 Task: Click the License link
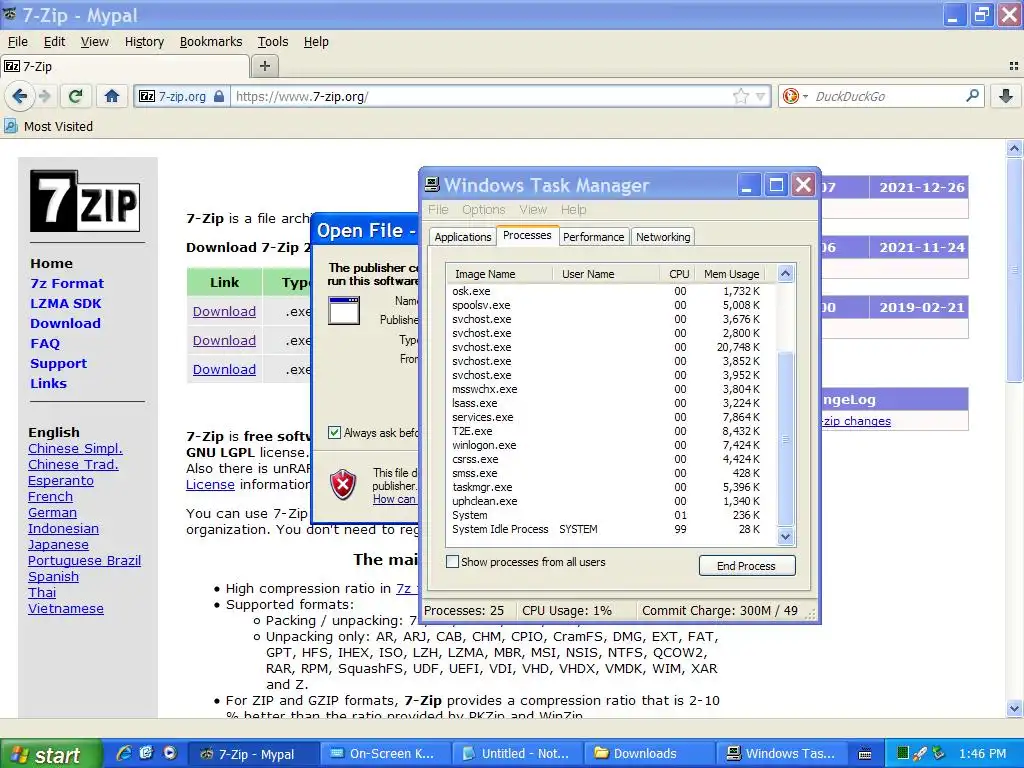[x=210, y=485]
